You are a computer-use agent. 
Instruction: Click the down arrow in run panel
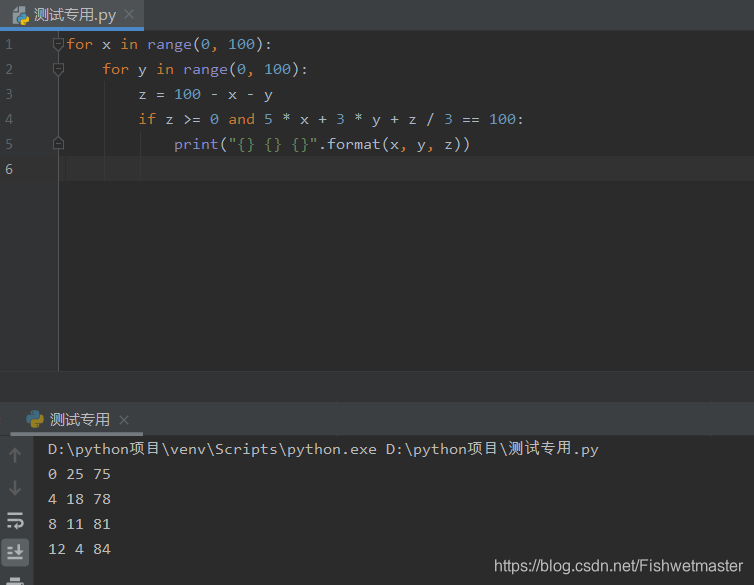pos(15,488)
